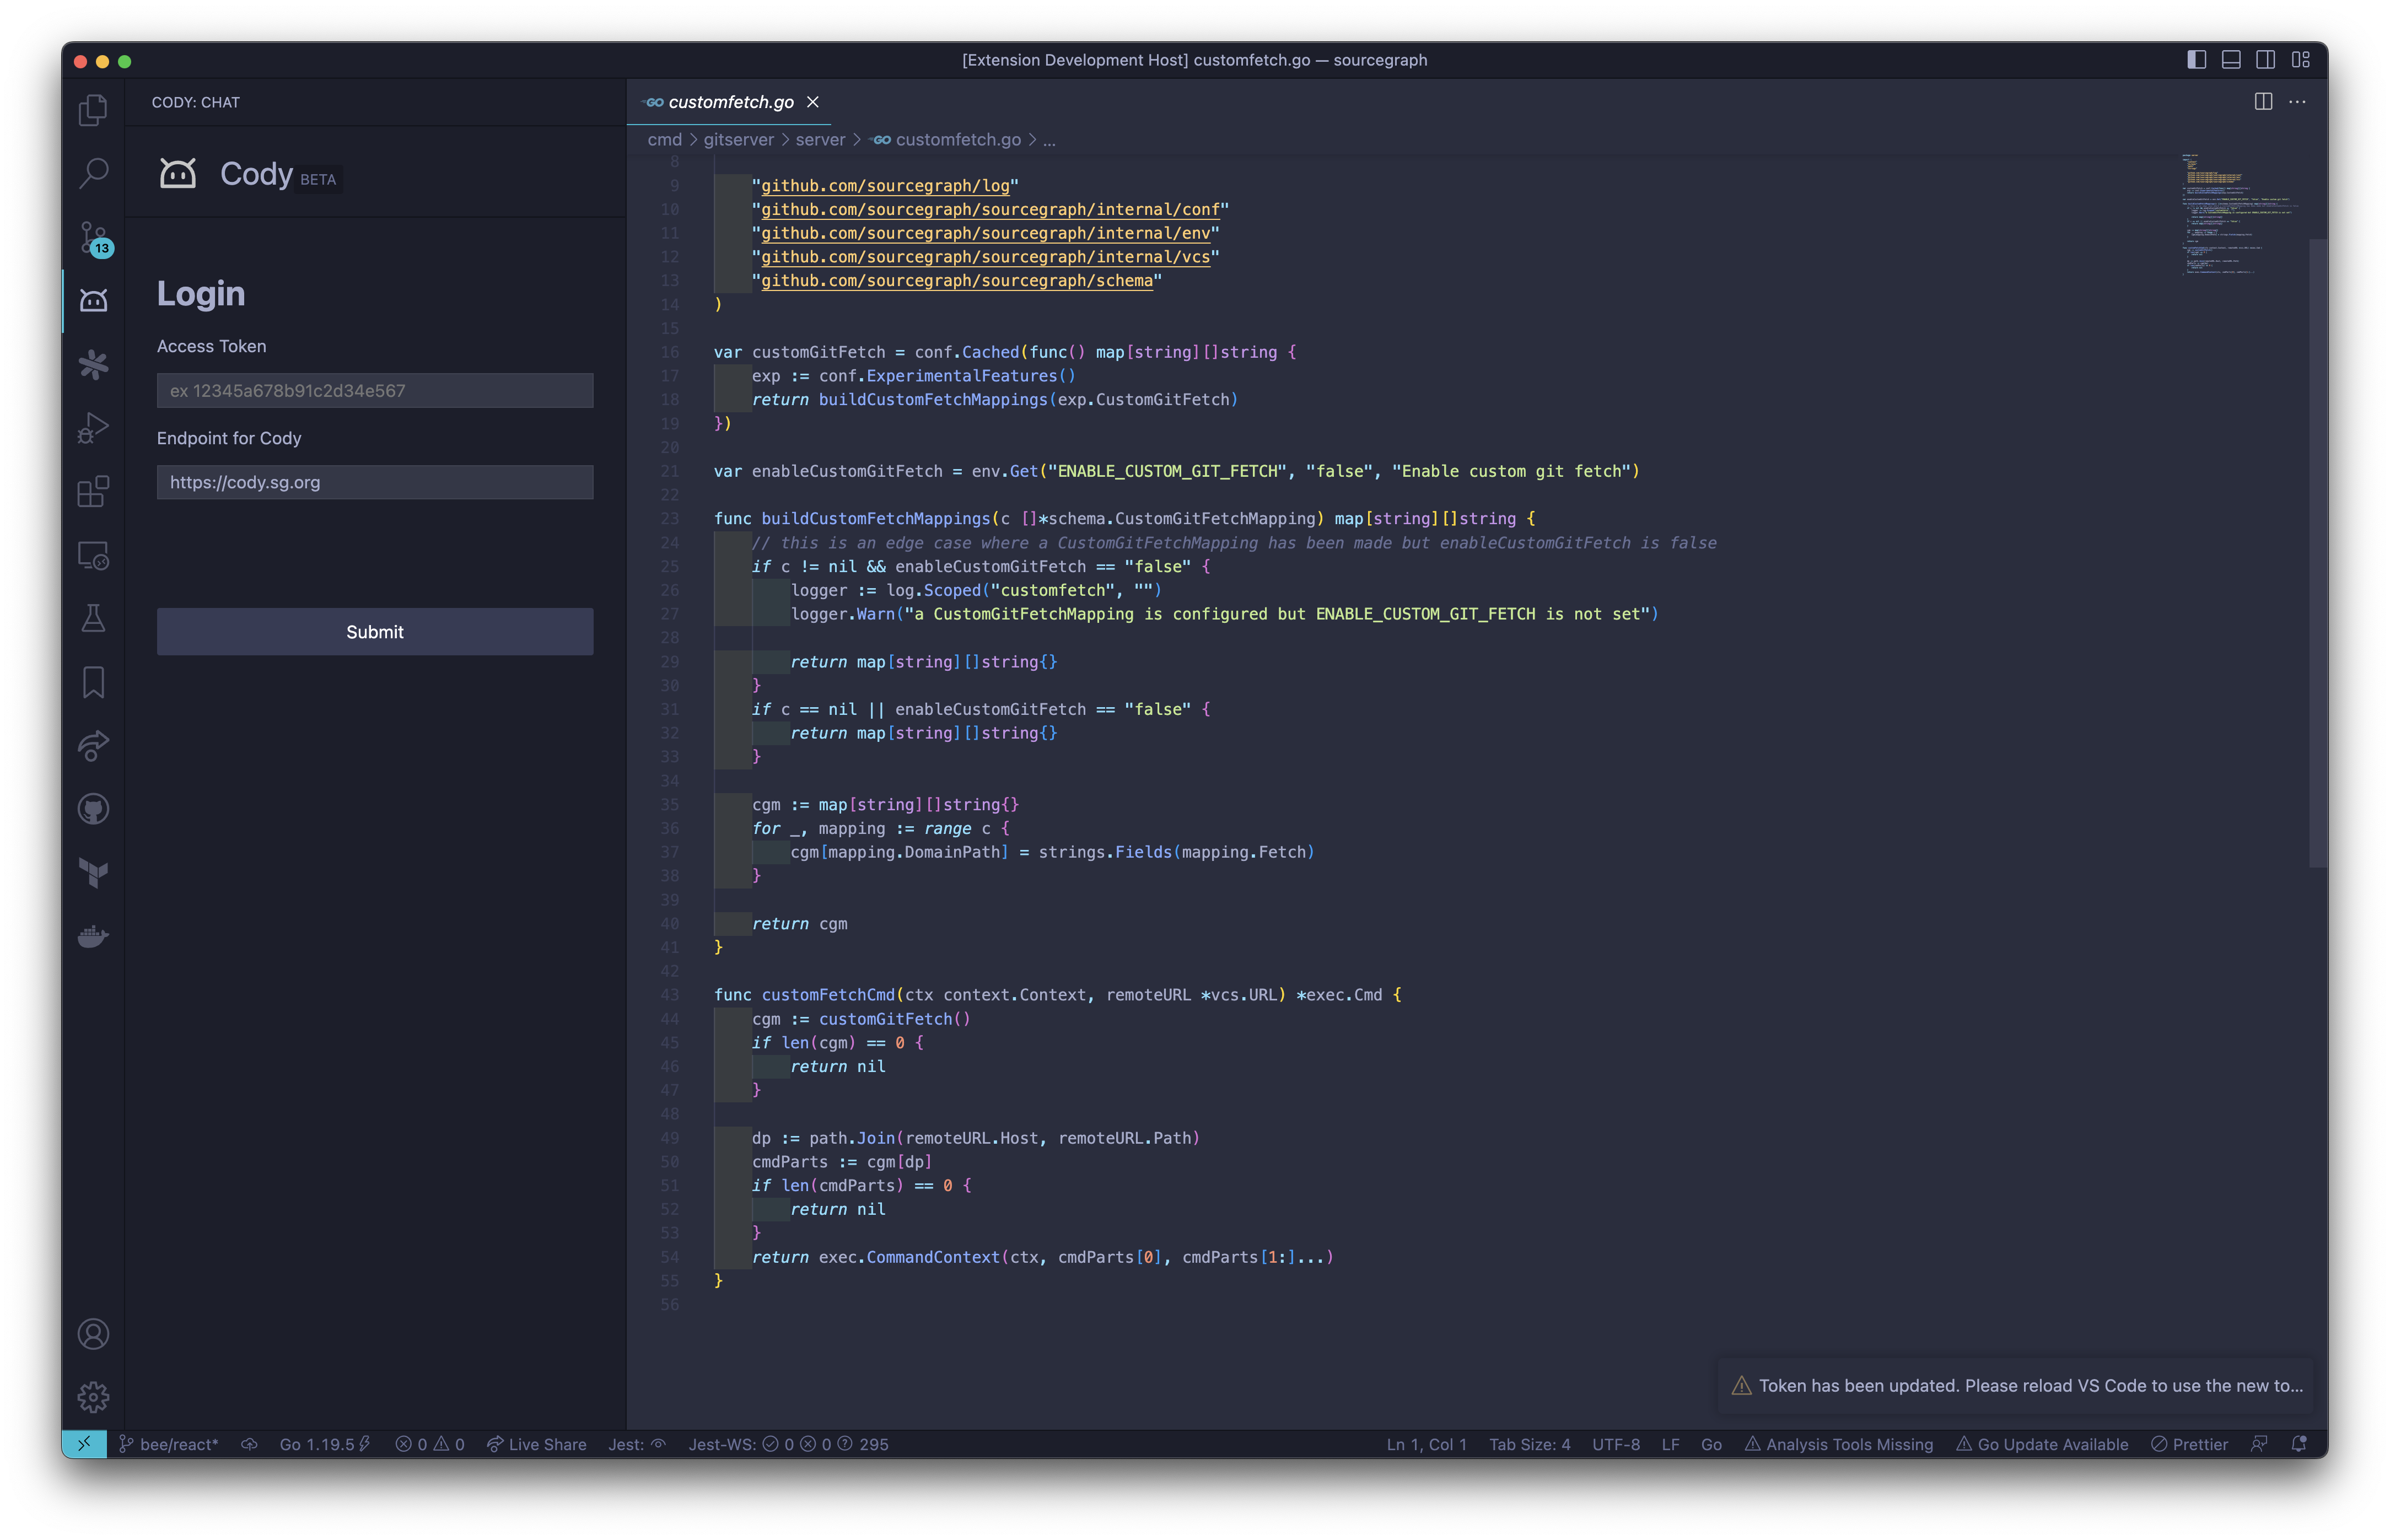Open the Remote Explorer icon
This screenshot has height=1540, width=2390.
(93, 556)
